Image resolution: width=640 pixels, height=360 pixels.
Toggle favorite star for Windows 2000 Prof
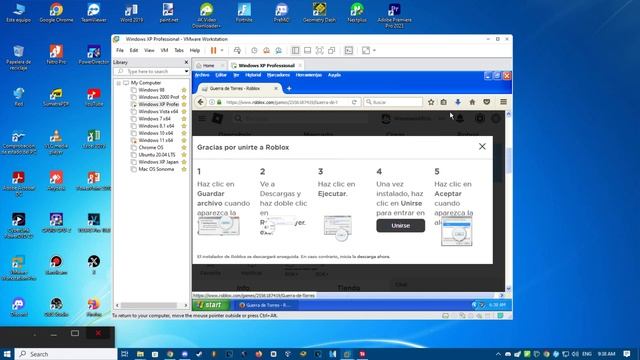click(184, 97)
